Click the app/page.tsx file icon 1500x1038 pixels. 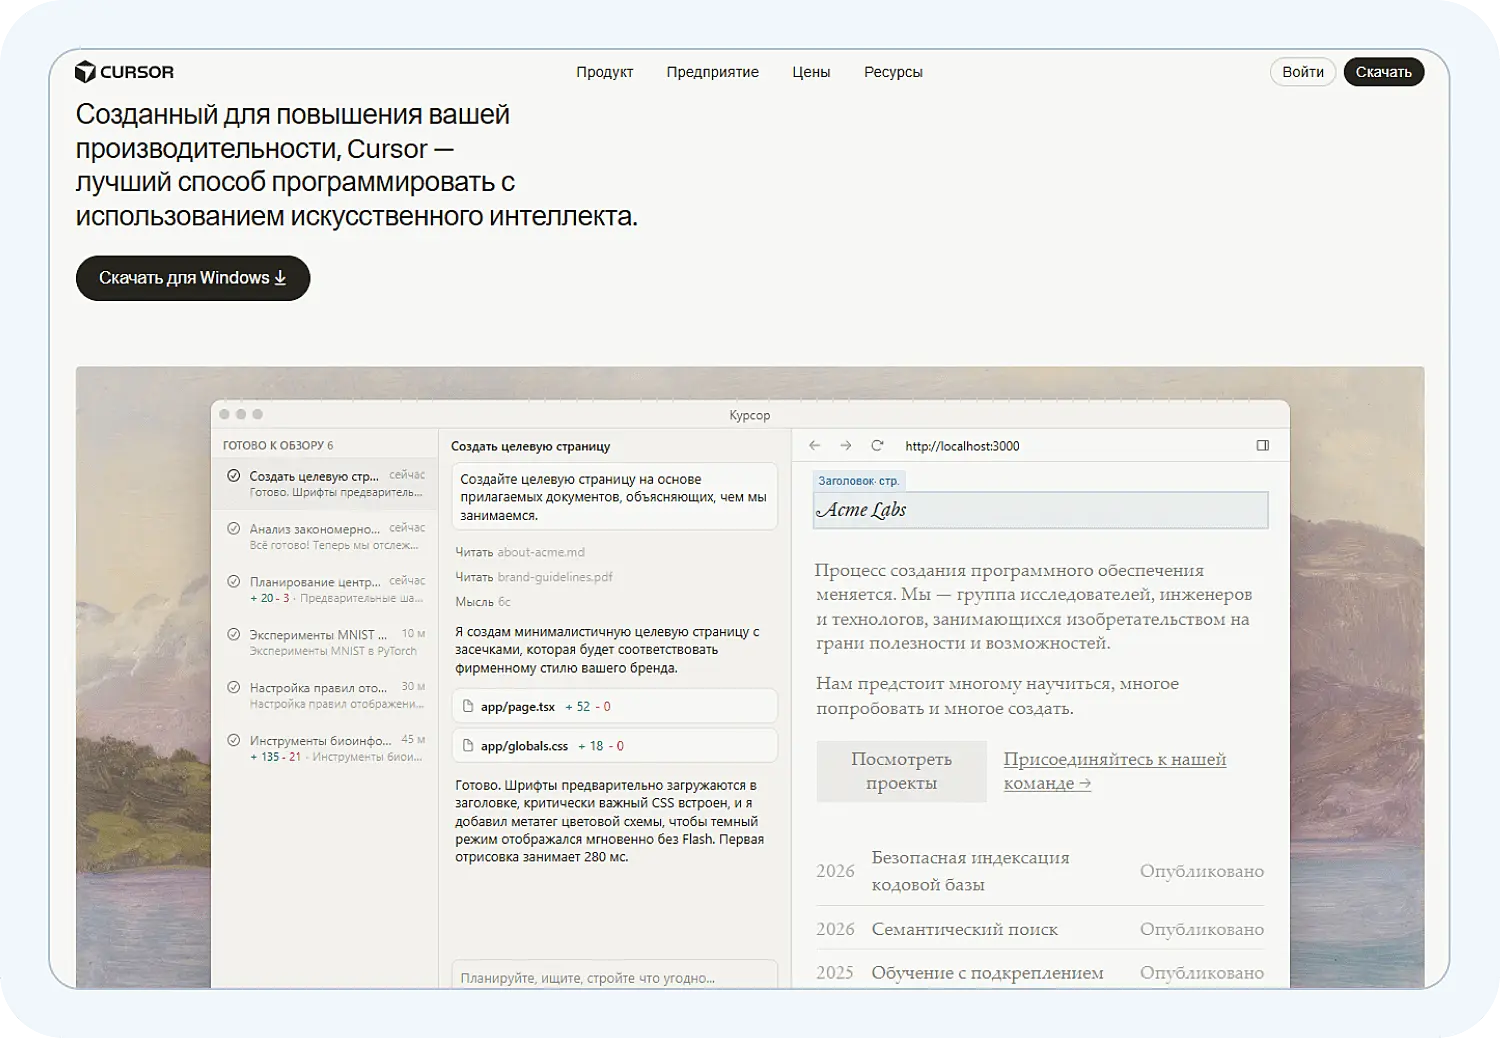pyautogui.click(x=467, y=707)
